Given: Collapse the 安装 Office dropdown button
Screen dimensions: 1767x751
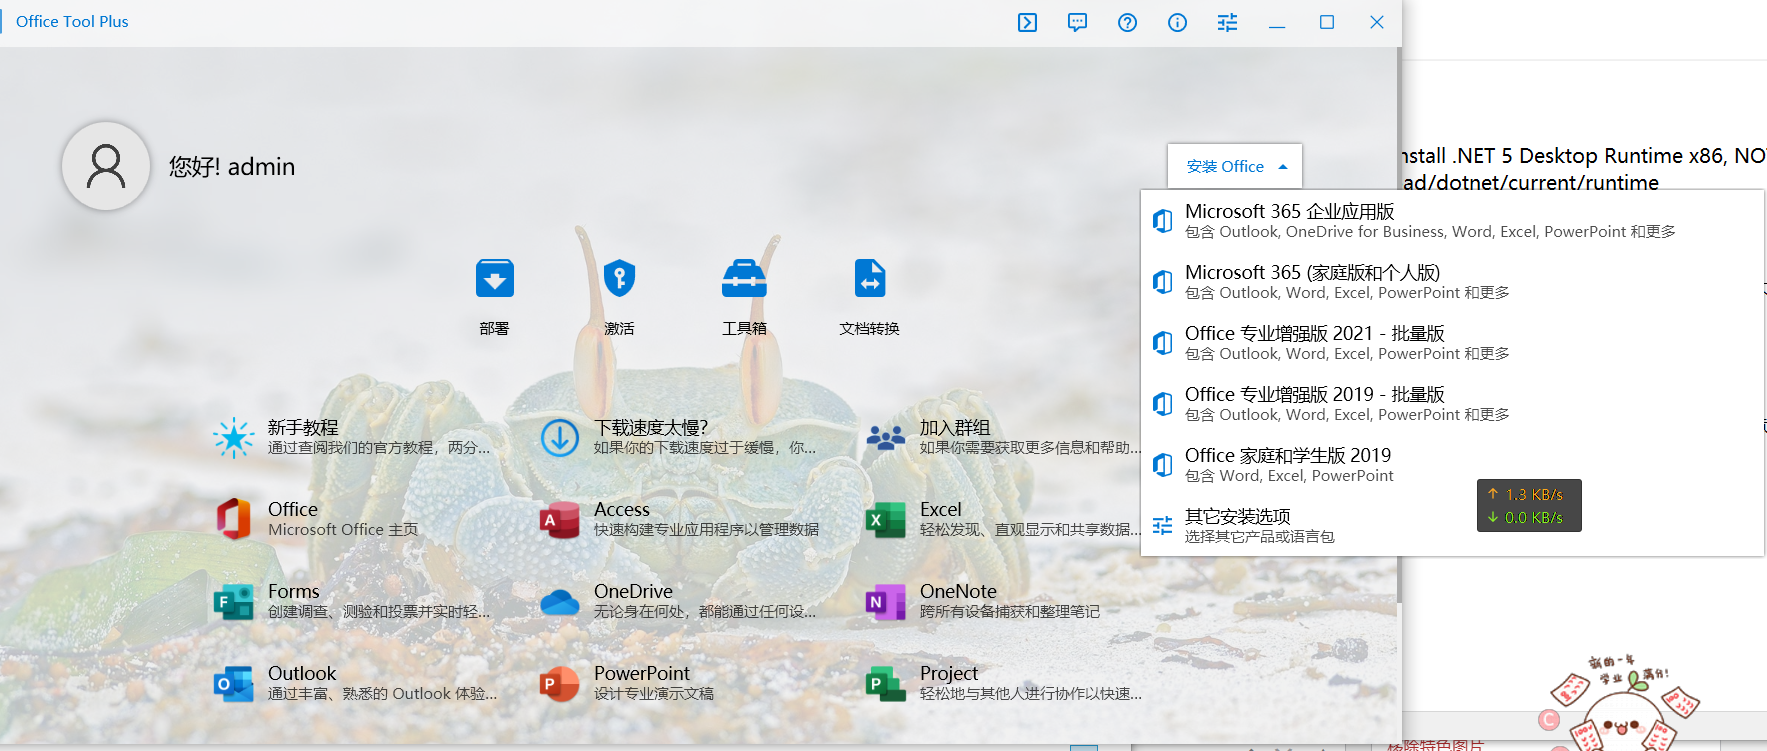Looking at the screenshot, I should tap(1235, 166).
